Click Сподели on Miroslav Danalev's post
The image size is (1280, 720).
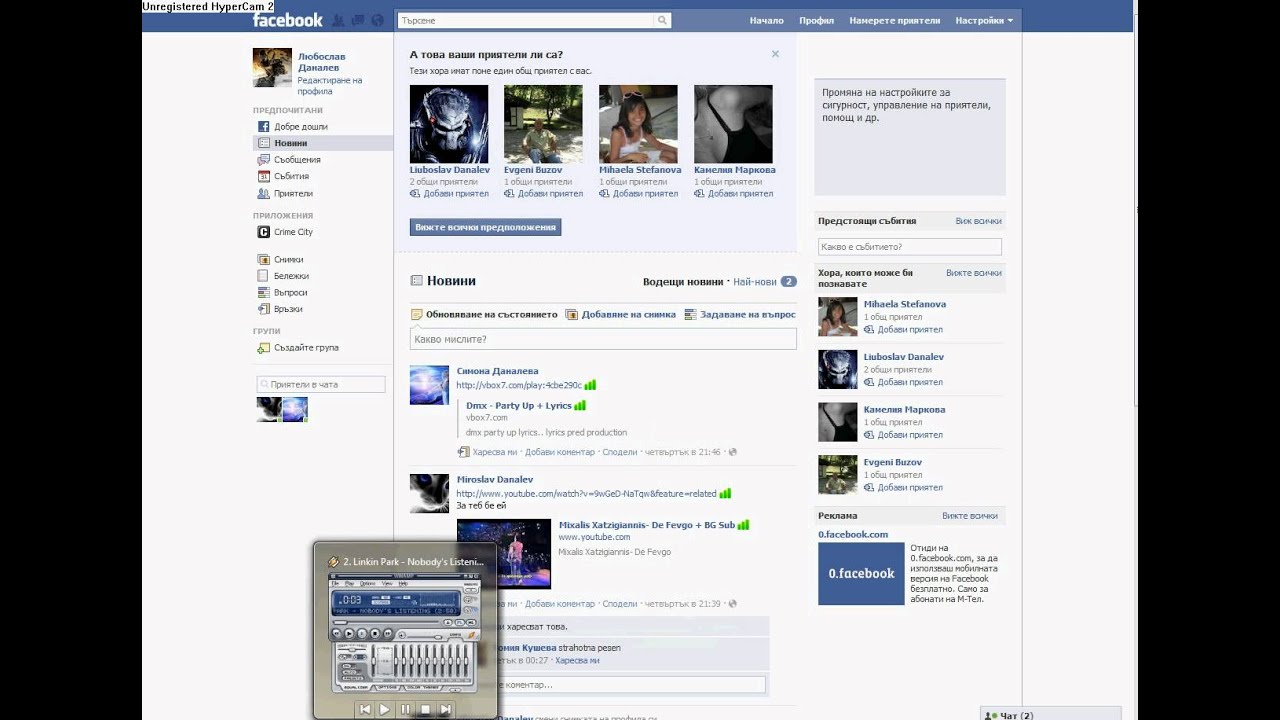point(620,604)
